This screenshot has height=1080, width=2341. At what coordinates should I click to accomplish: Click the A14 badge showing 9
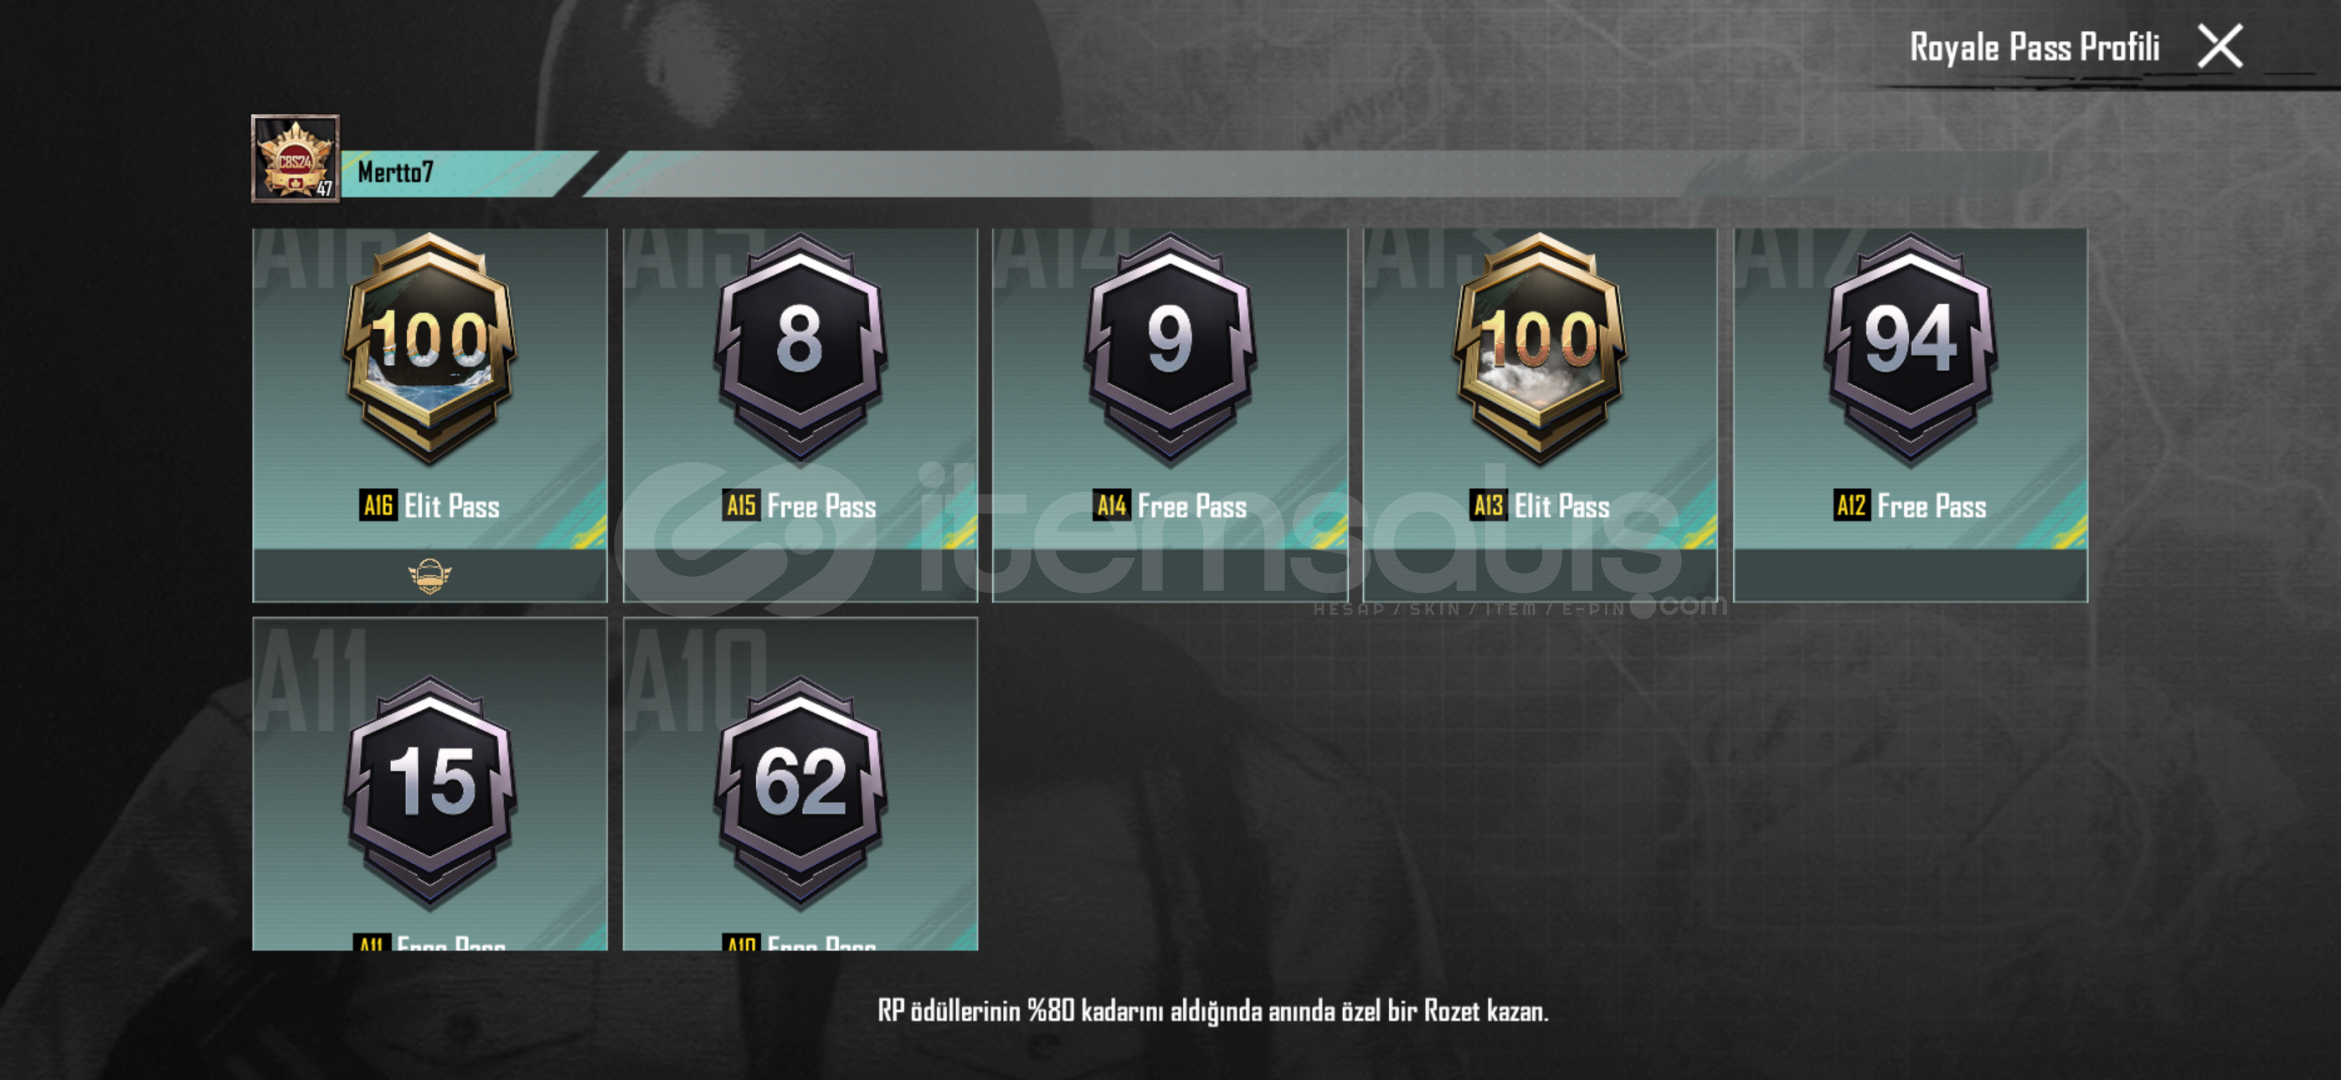1170,349
